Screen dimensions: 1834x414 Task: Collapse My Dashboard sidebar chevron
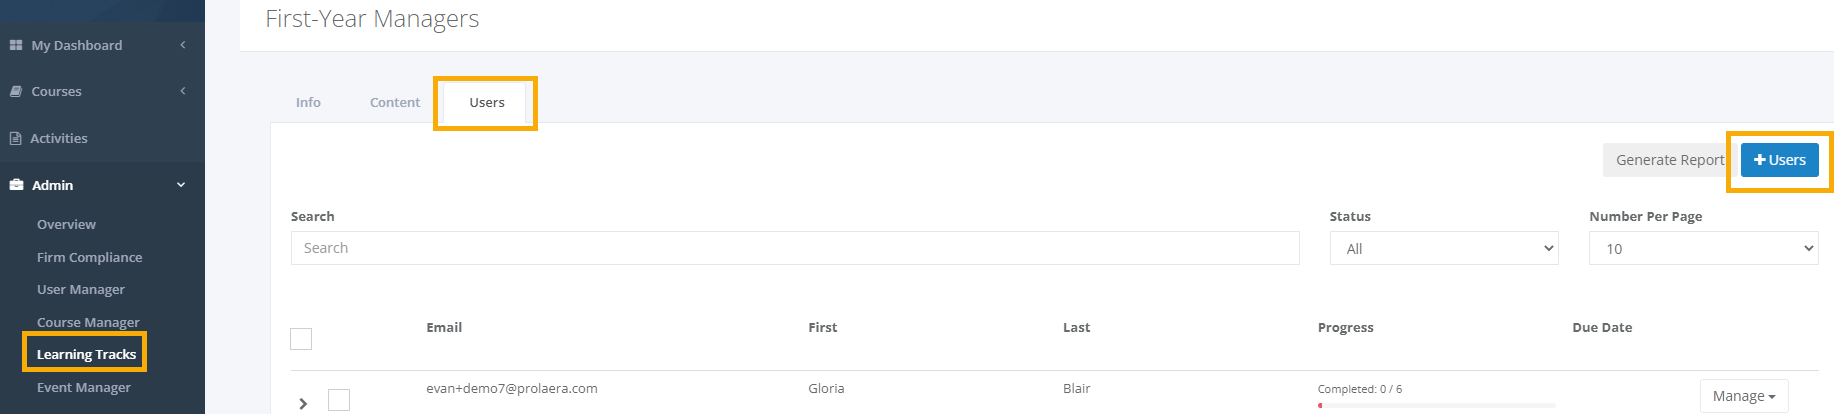click(183, 45)
